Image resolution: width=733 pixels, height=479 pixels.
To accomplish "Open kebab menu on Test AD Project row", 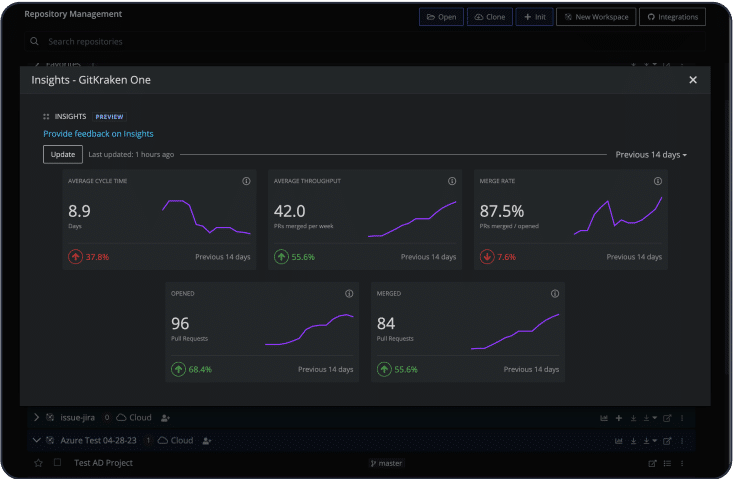I will [682, 464].
